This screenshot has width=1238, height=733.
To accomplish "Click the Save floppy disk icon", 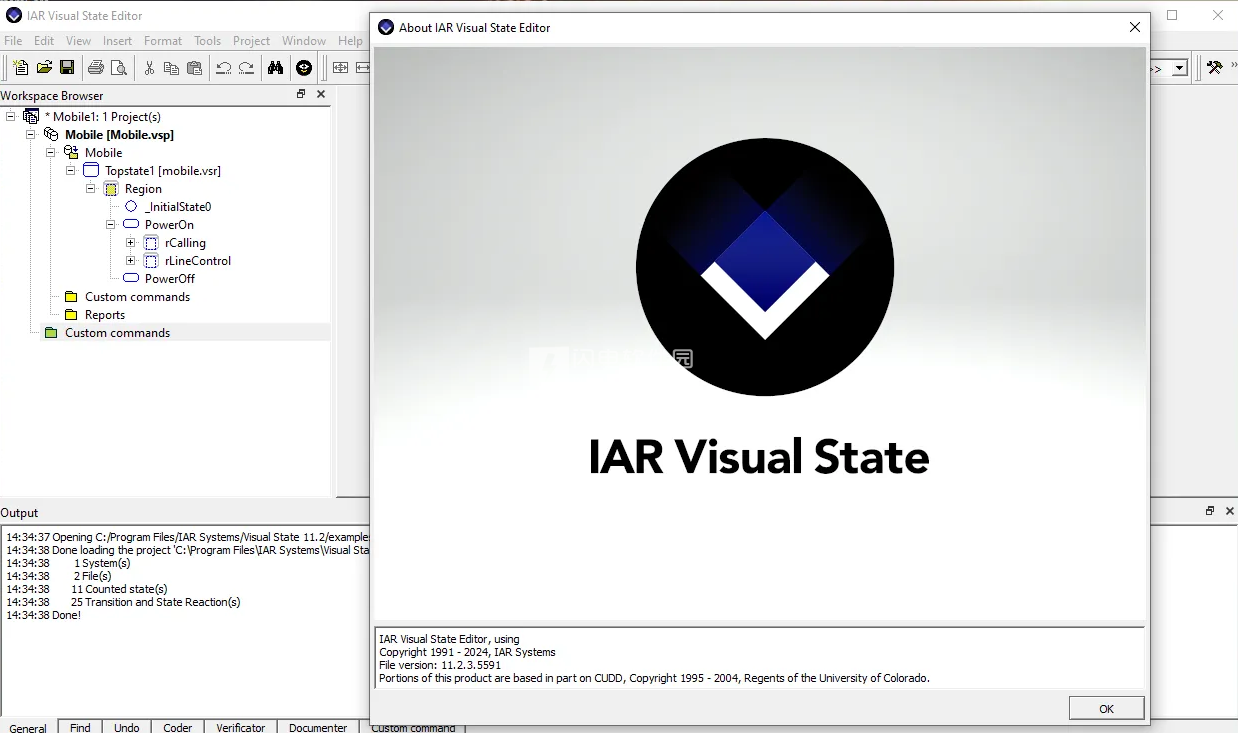I will (x=67, y=68).
